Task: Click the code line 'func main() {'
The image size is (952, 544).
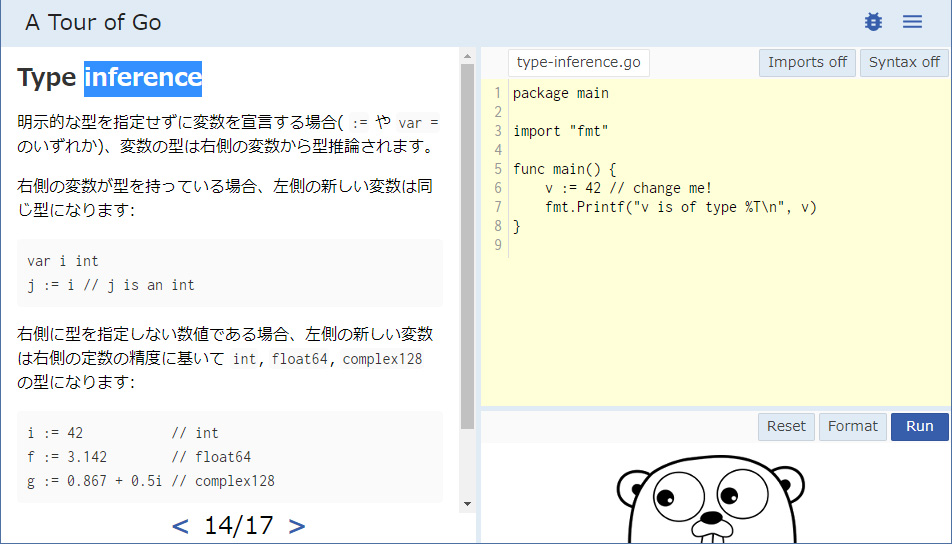Action: click(564, 169)
